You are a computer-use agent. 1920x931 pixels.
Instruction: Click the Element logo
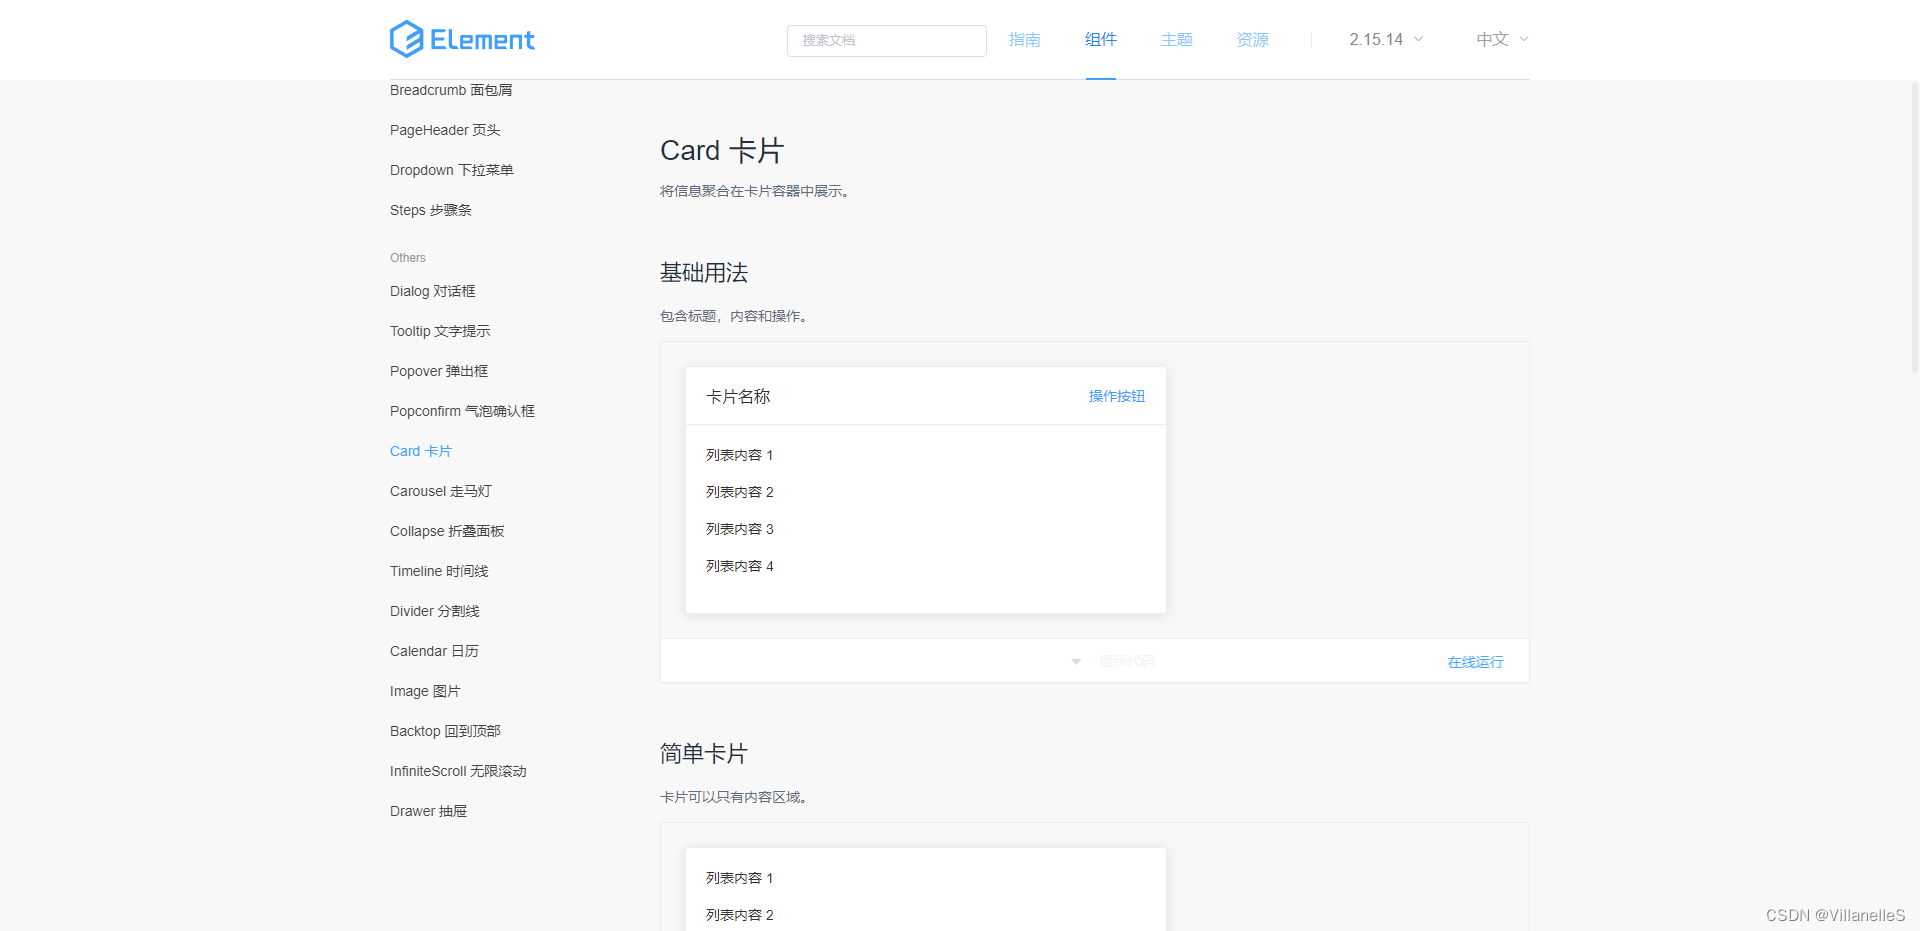coord(462,39)
